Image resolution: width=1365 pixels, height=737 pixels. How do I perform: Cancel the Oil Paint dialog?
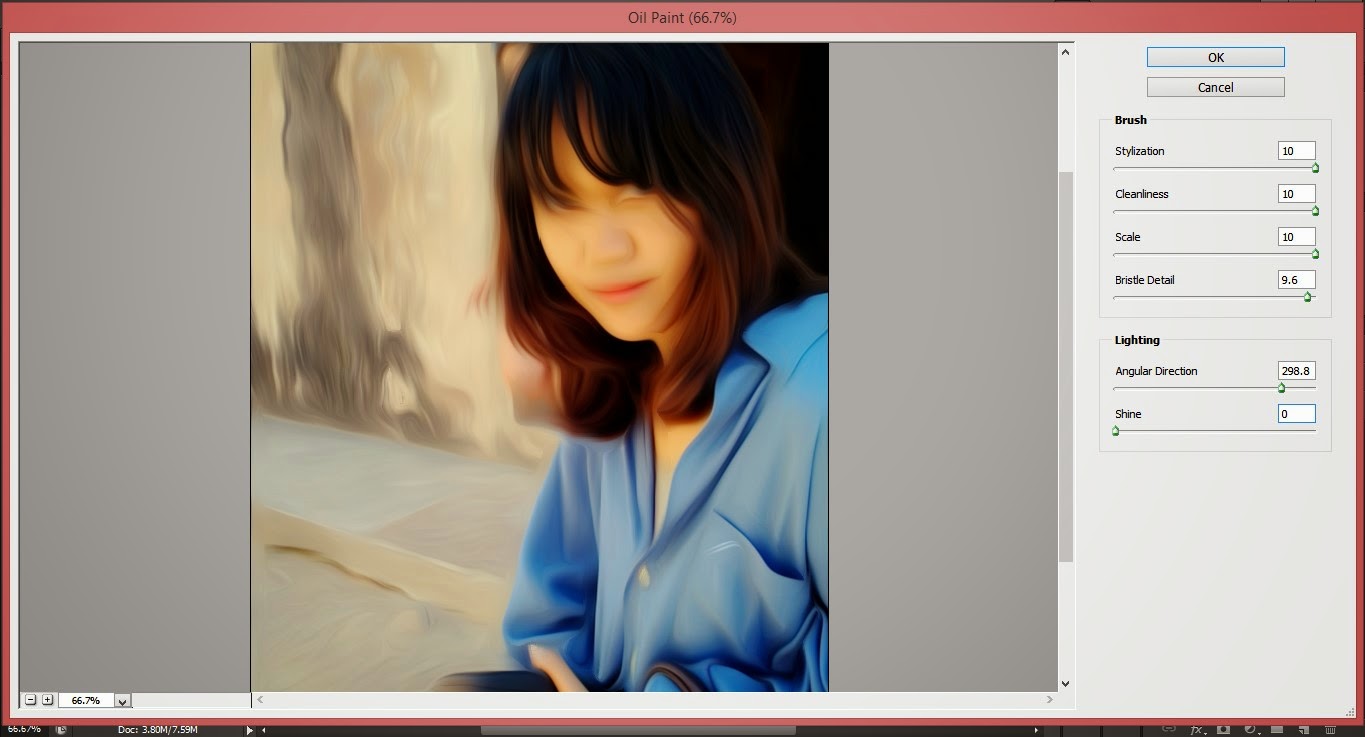1214,87
